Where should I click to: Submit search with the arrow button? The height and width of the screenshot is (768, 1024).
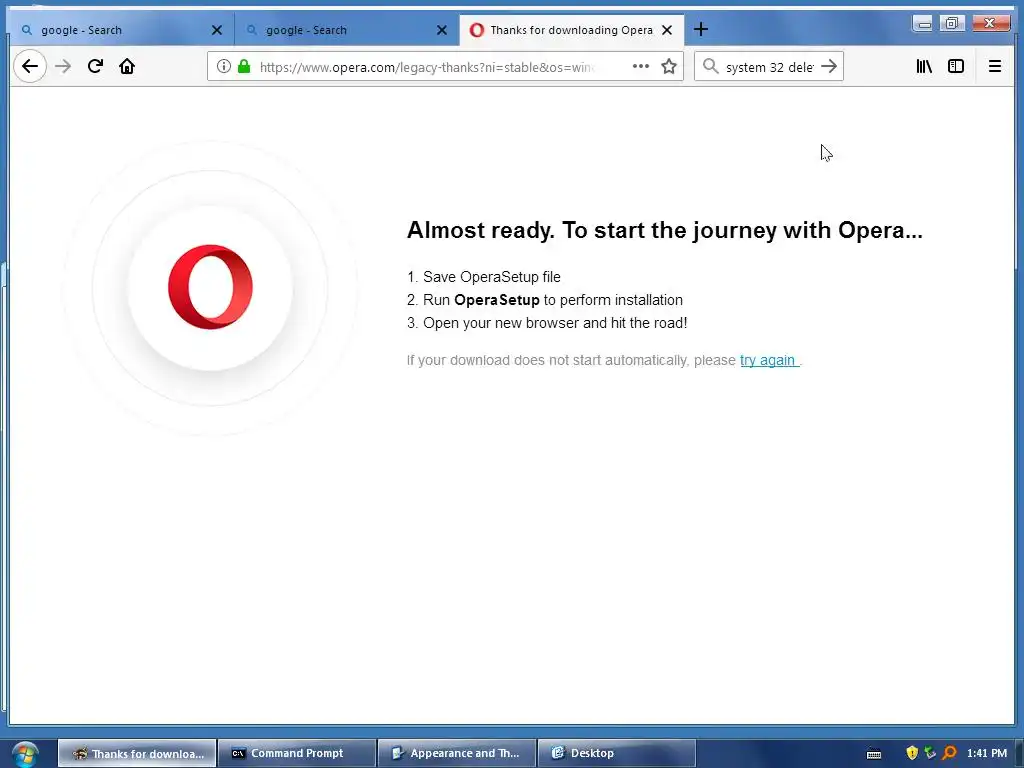pyautogui.click(x=829, y=66)
